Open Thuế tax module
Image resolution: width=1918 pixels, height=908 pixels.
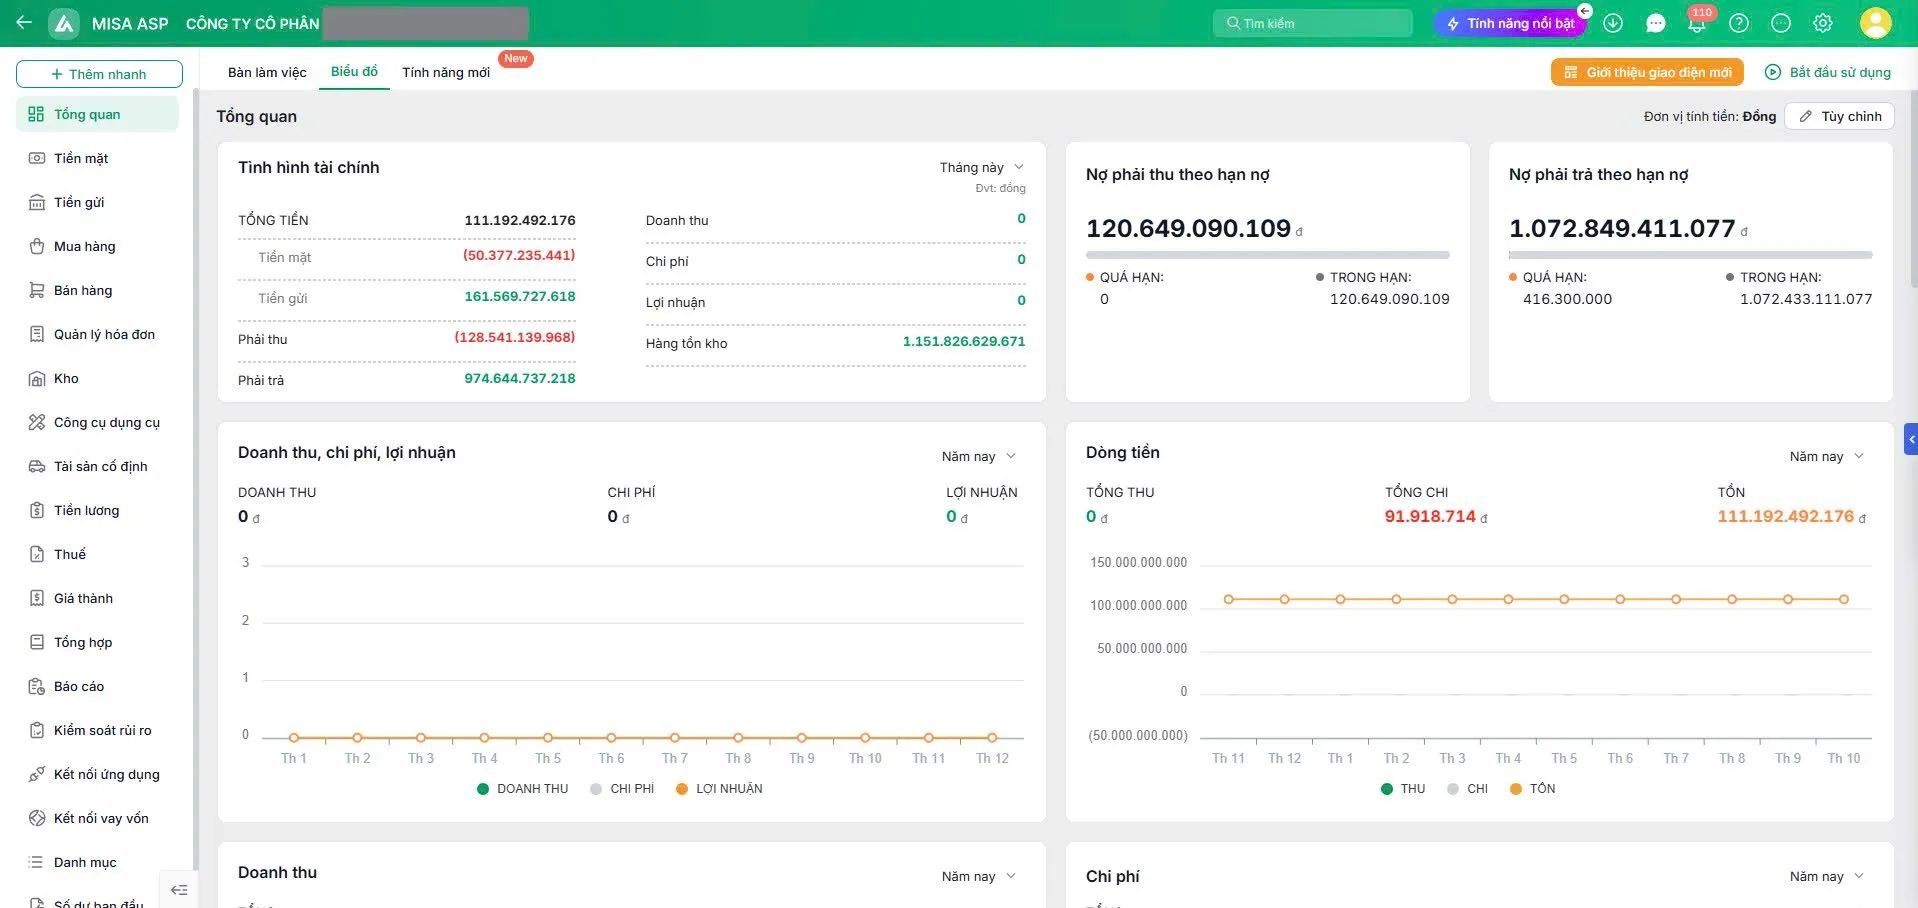[97, 554]
